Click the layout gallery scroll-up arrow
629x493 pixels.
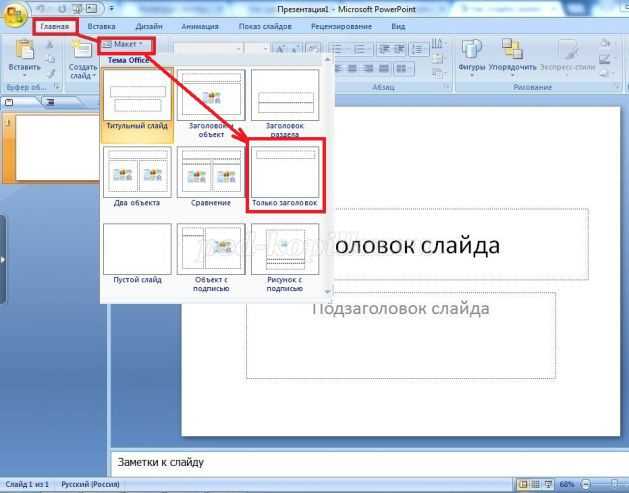(x=328, y=59)
